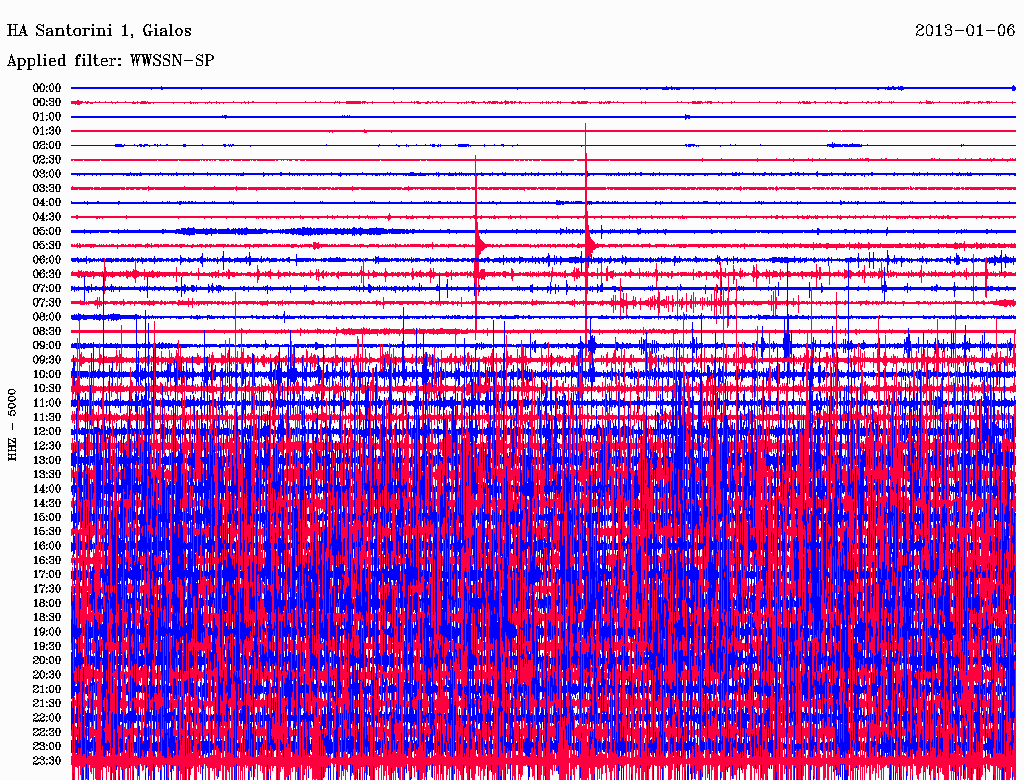
Task: Click the second large red spike on 05:30 trace
Action: (588, 243)
